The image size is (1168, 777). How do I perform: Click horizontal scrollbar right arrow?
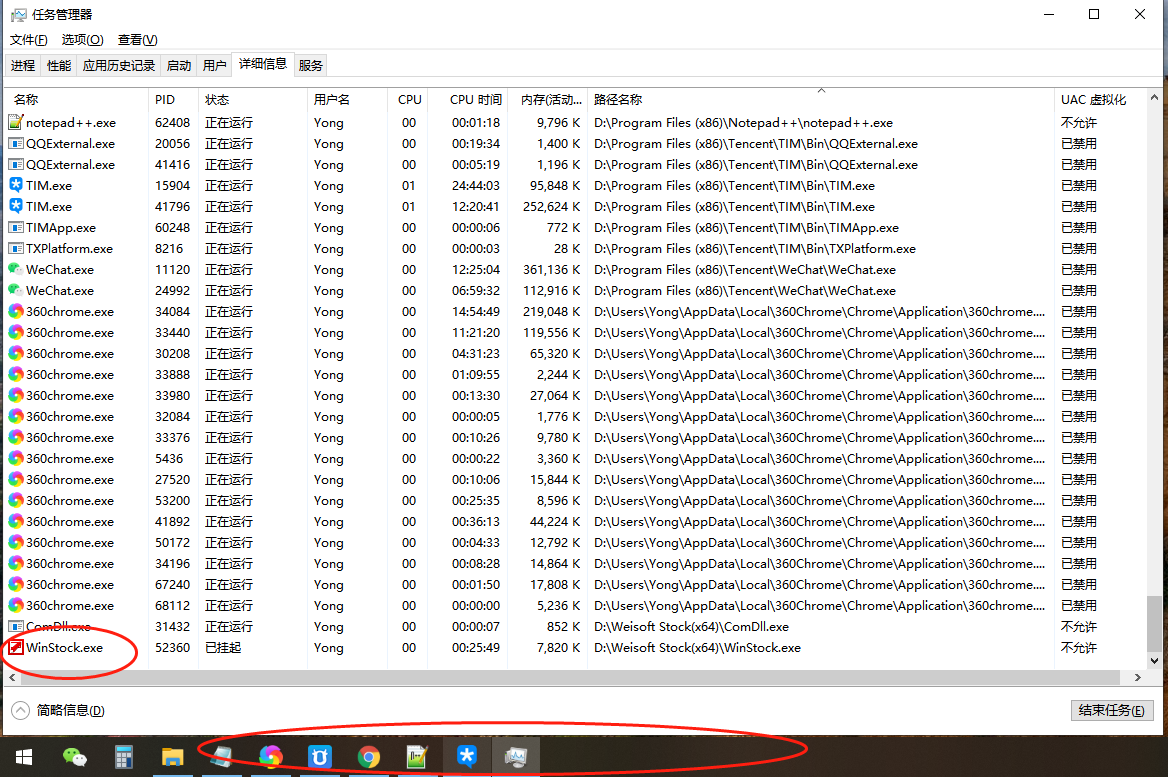[x=1137, y=677]
